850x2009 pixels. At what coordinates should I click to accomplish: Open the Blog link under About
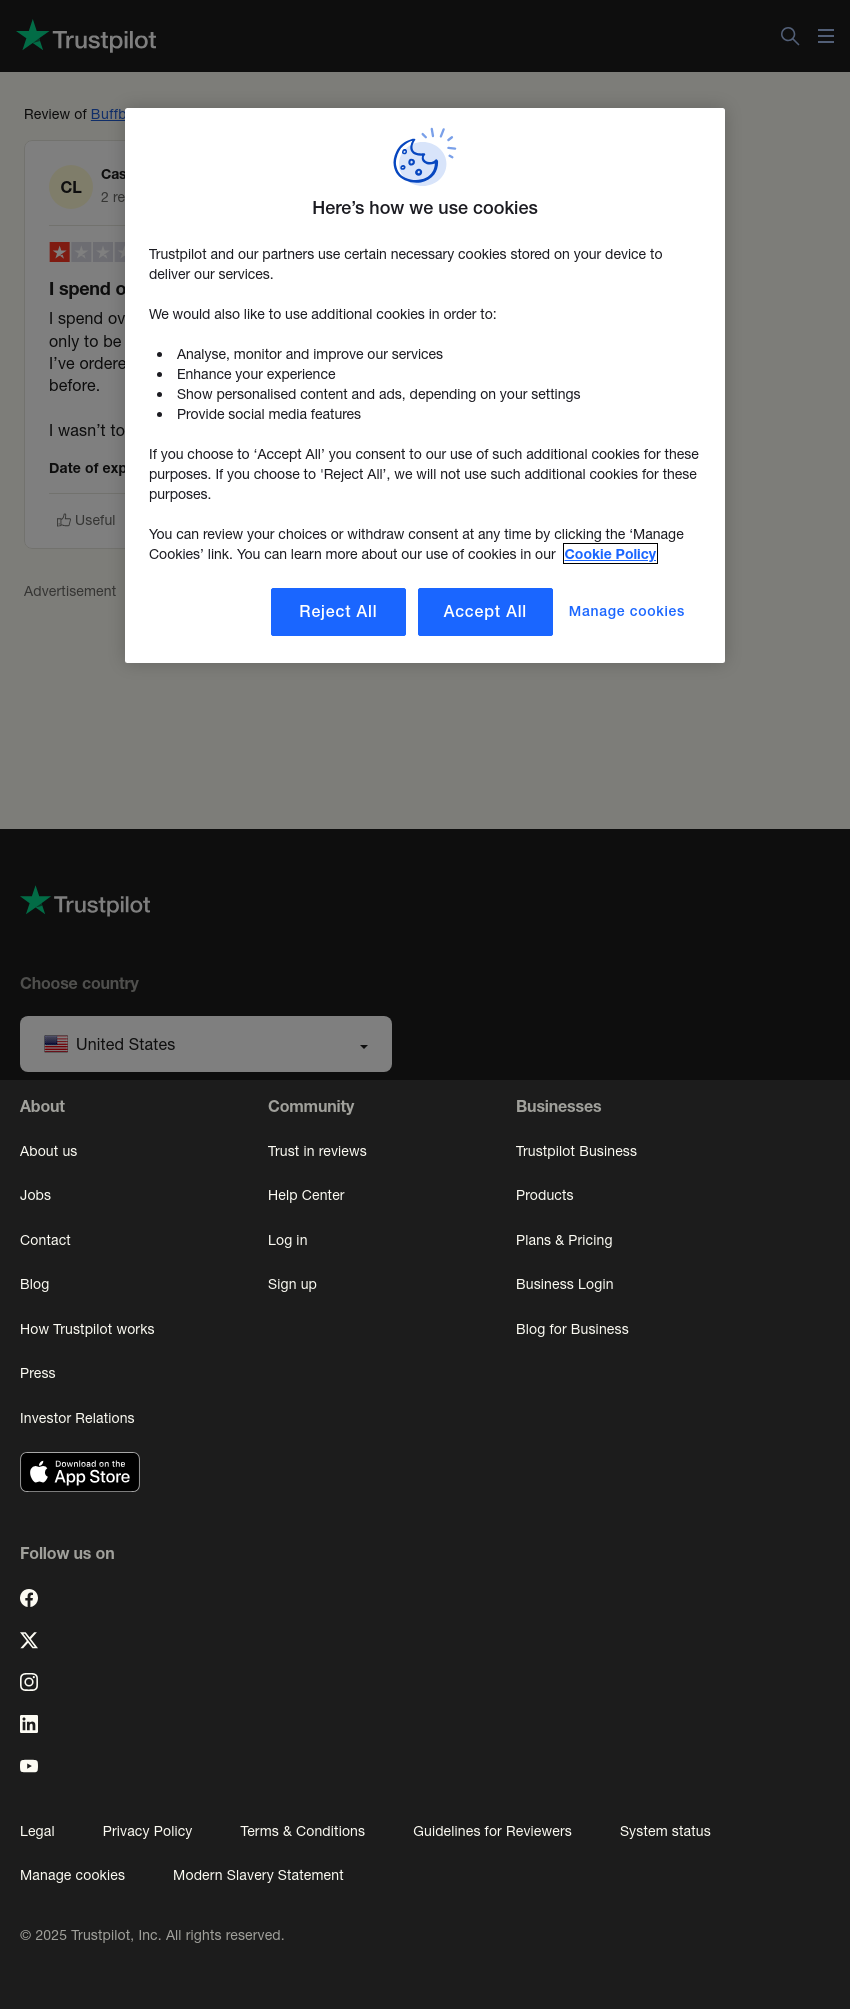34,1284
